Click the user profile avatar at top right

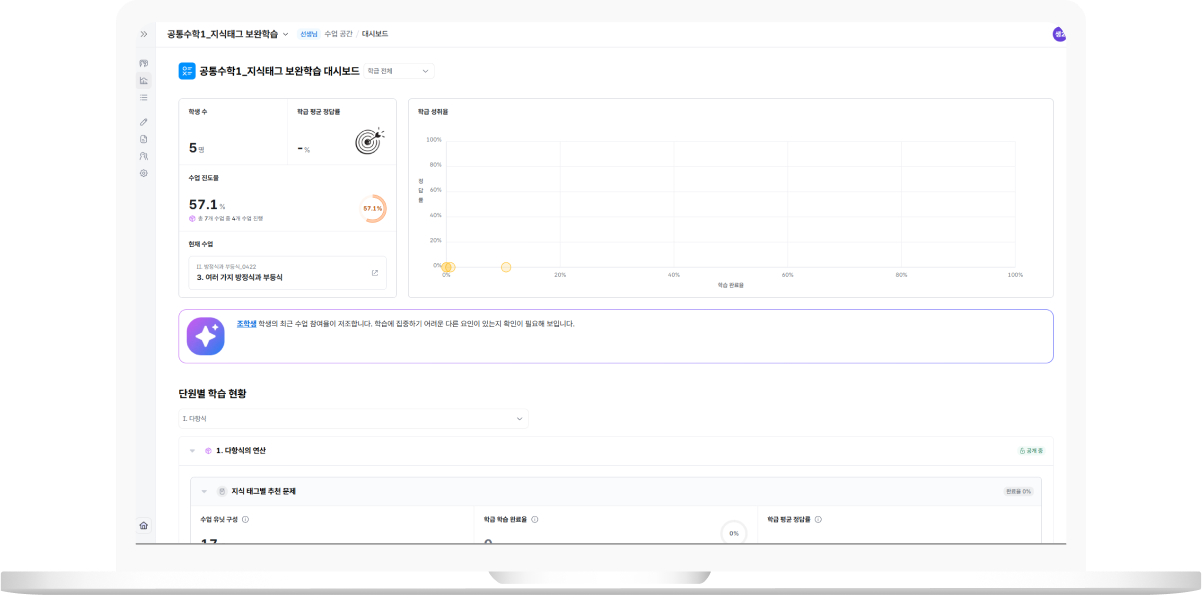tap(1059, 34)
